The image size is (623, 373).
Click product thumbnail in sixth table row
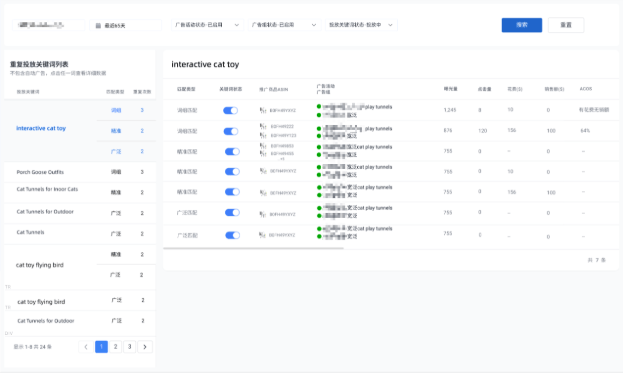(x=263, y=214)
